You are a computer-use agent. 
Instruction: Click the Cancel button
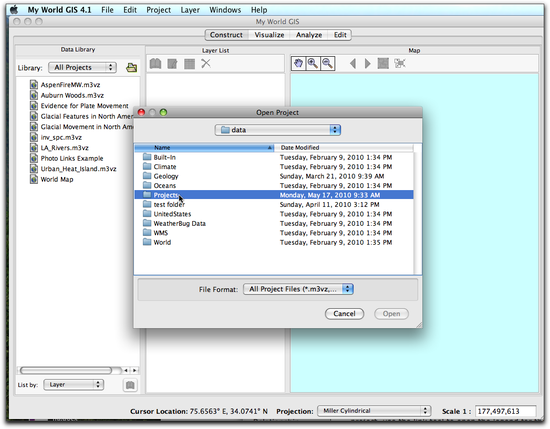coord(344,314)
